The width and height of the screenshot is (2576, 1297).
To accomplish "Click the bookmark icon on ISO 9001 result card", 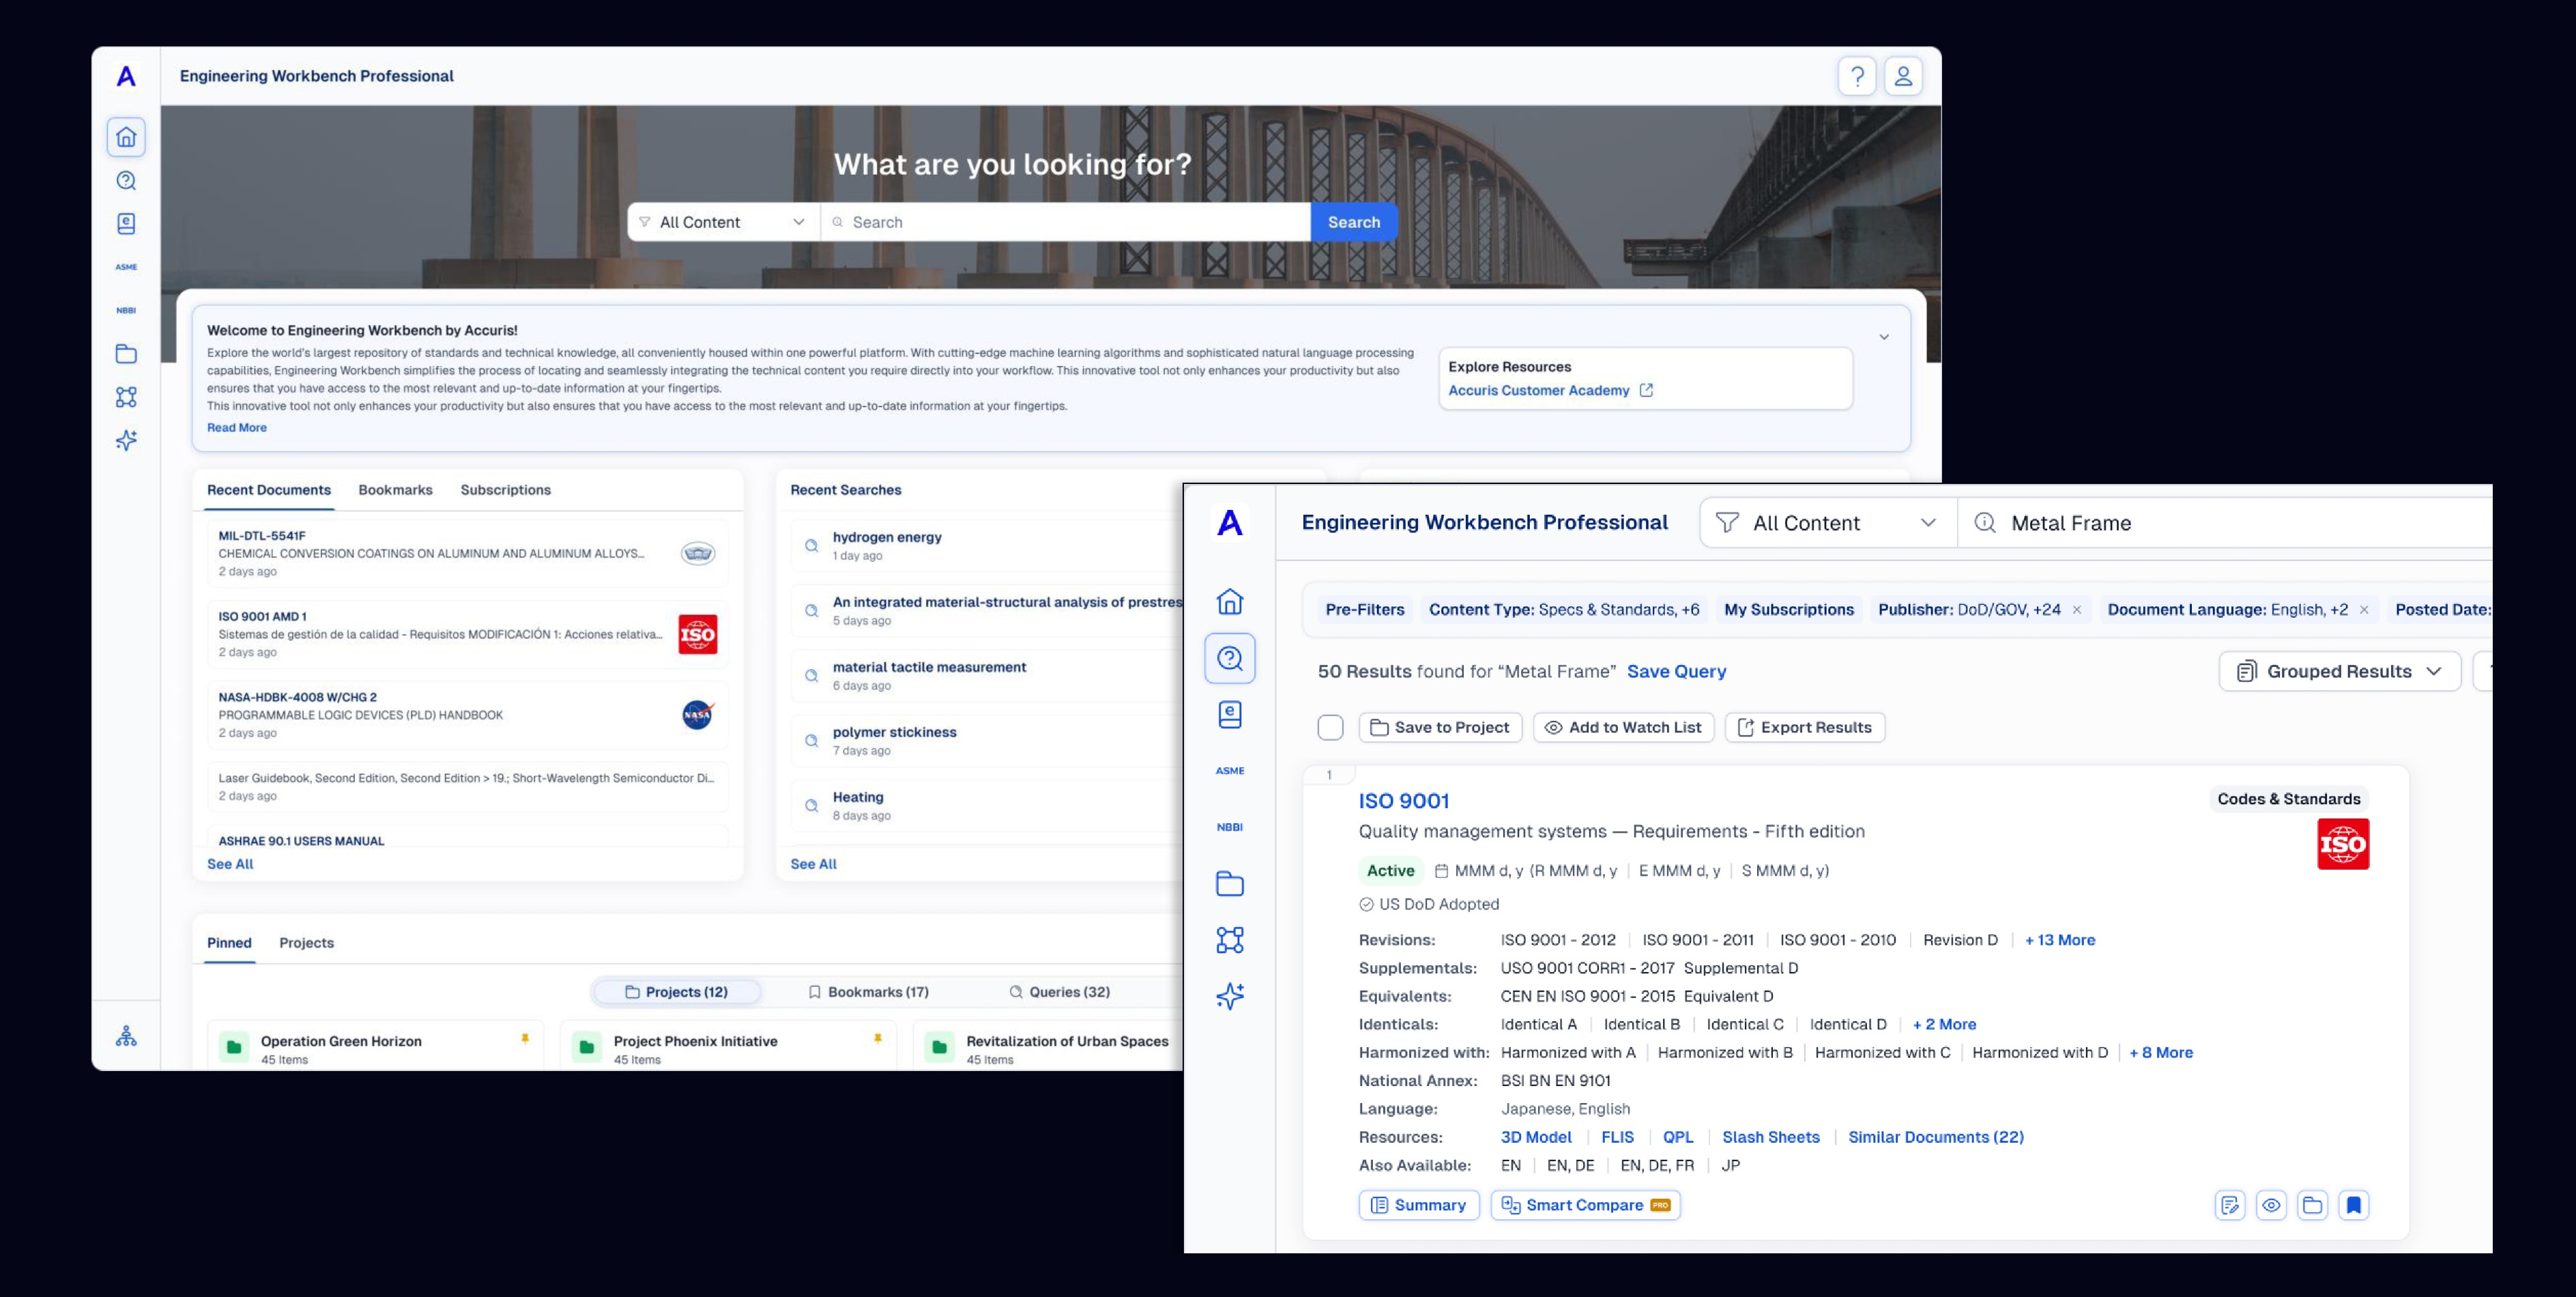I will point(2354,1205).
